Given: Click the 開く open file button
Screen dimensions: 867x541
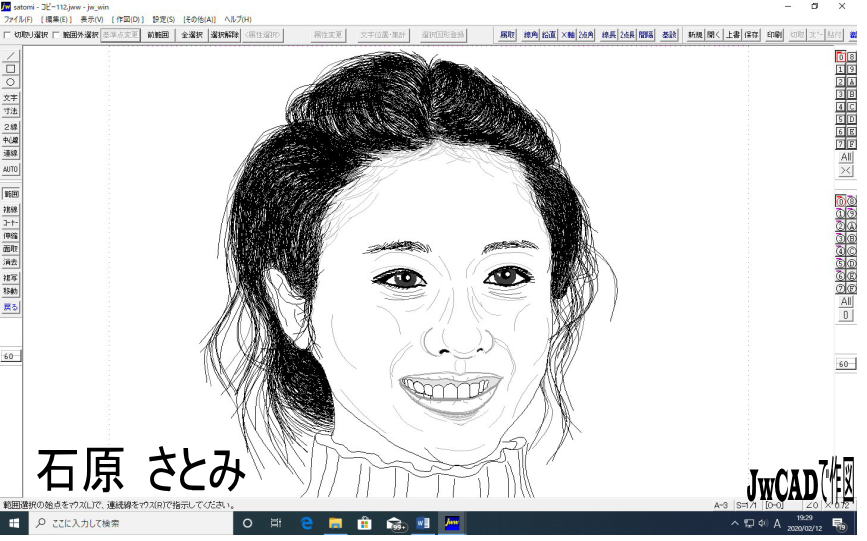Looking at the screenshot, I should (x=714, y=35).
